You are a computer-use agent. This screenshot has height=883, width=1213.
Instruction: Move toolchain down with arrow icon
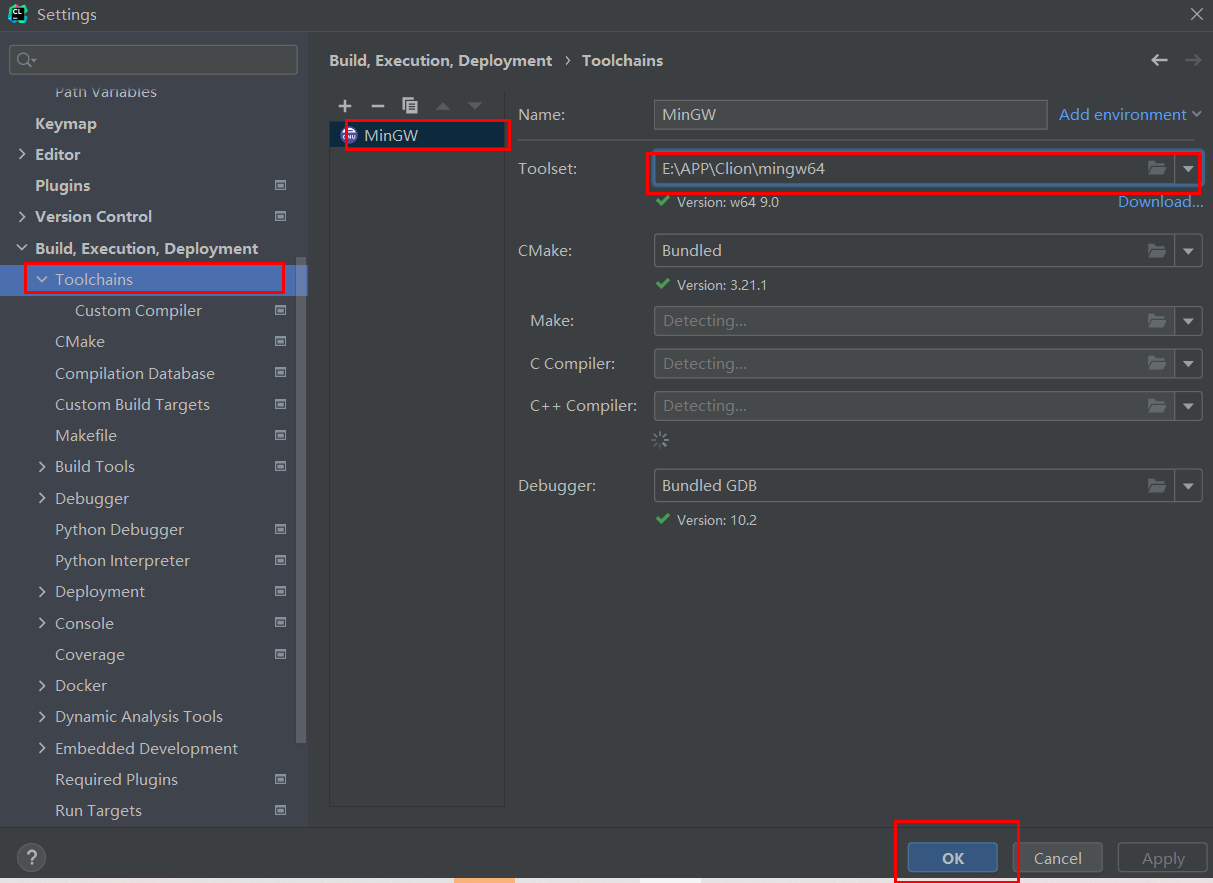[474, 106]
